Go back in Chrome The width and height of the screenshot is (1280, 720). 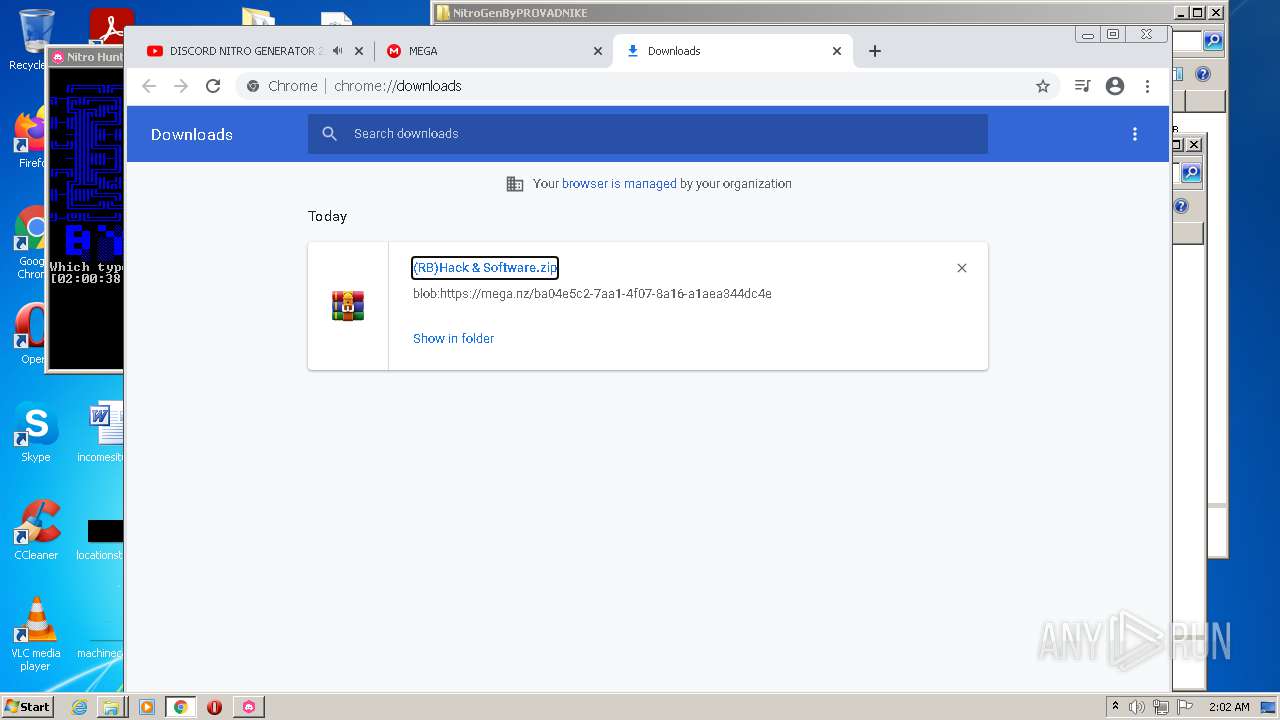point(149,86)
